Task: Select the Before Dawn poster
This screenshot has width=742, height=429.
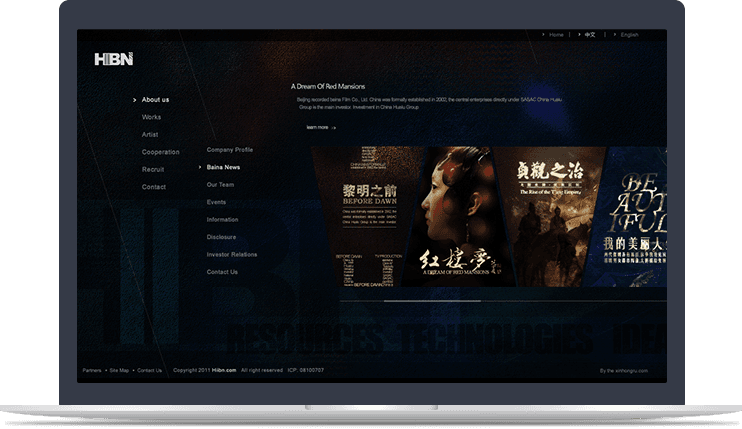Action: tap(368, 217)
